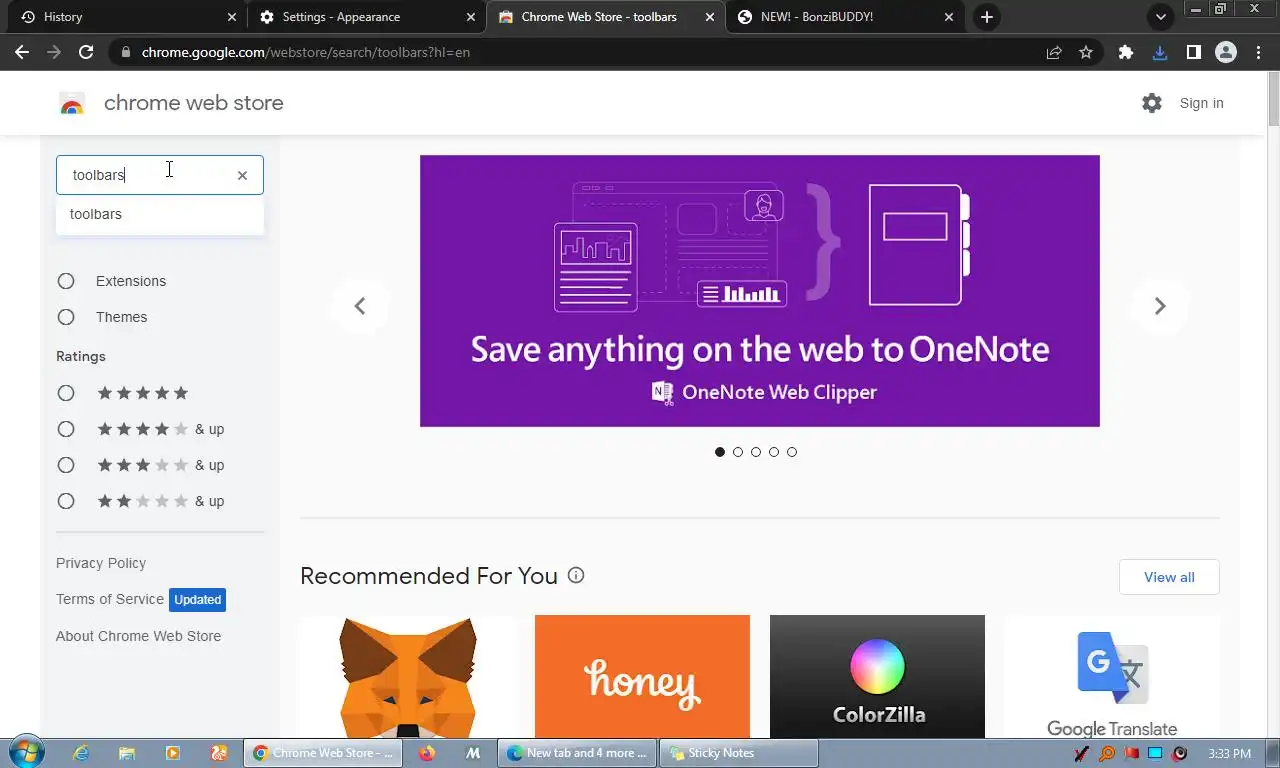This screenshot has width=1280, height=768.
Task: Open the tab search dropdown arrow
Action: 1160,17
